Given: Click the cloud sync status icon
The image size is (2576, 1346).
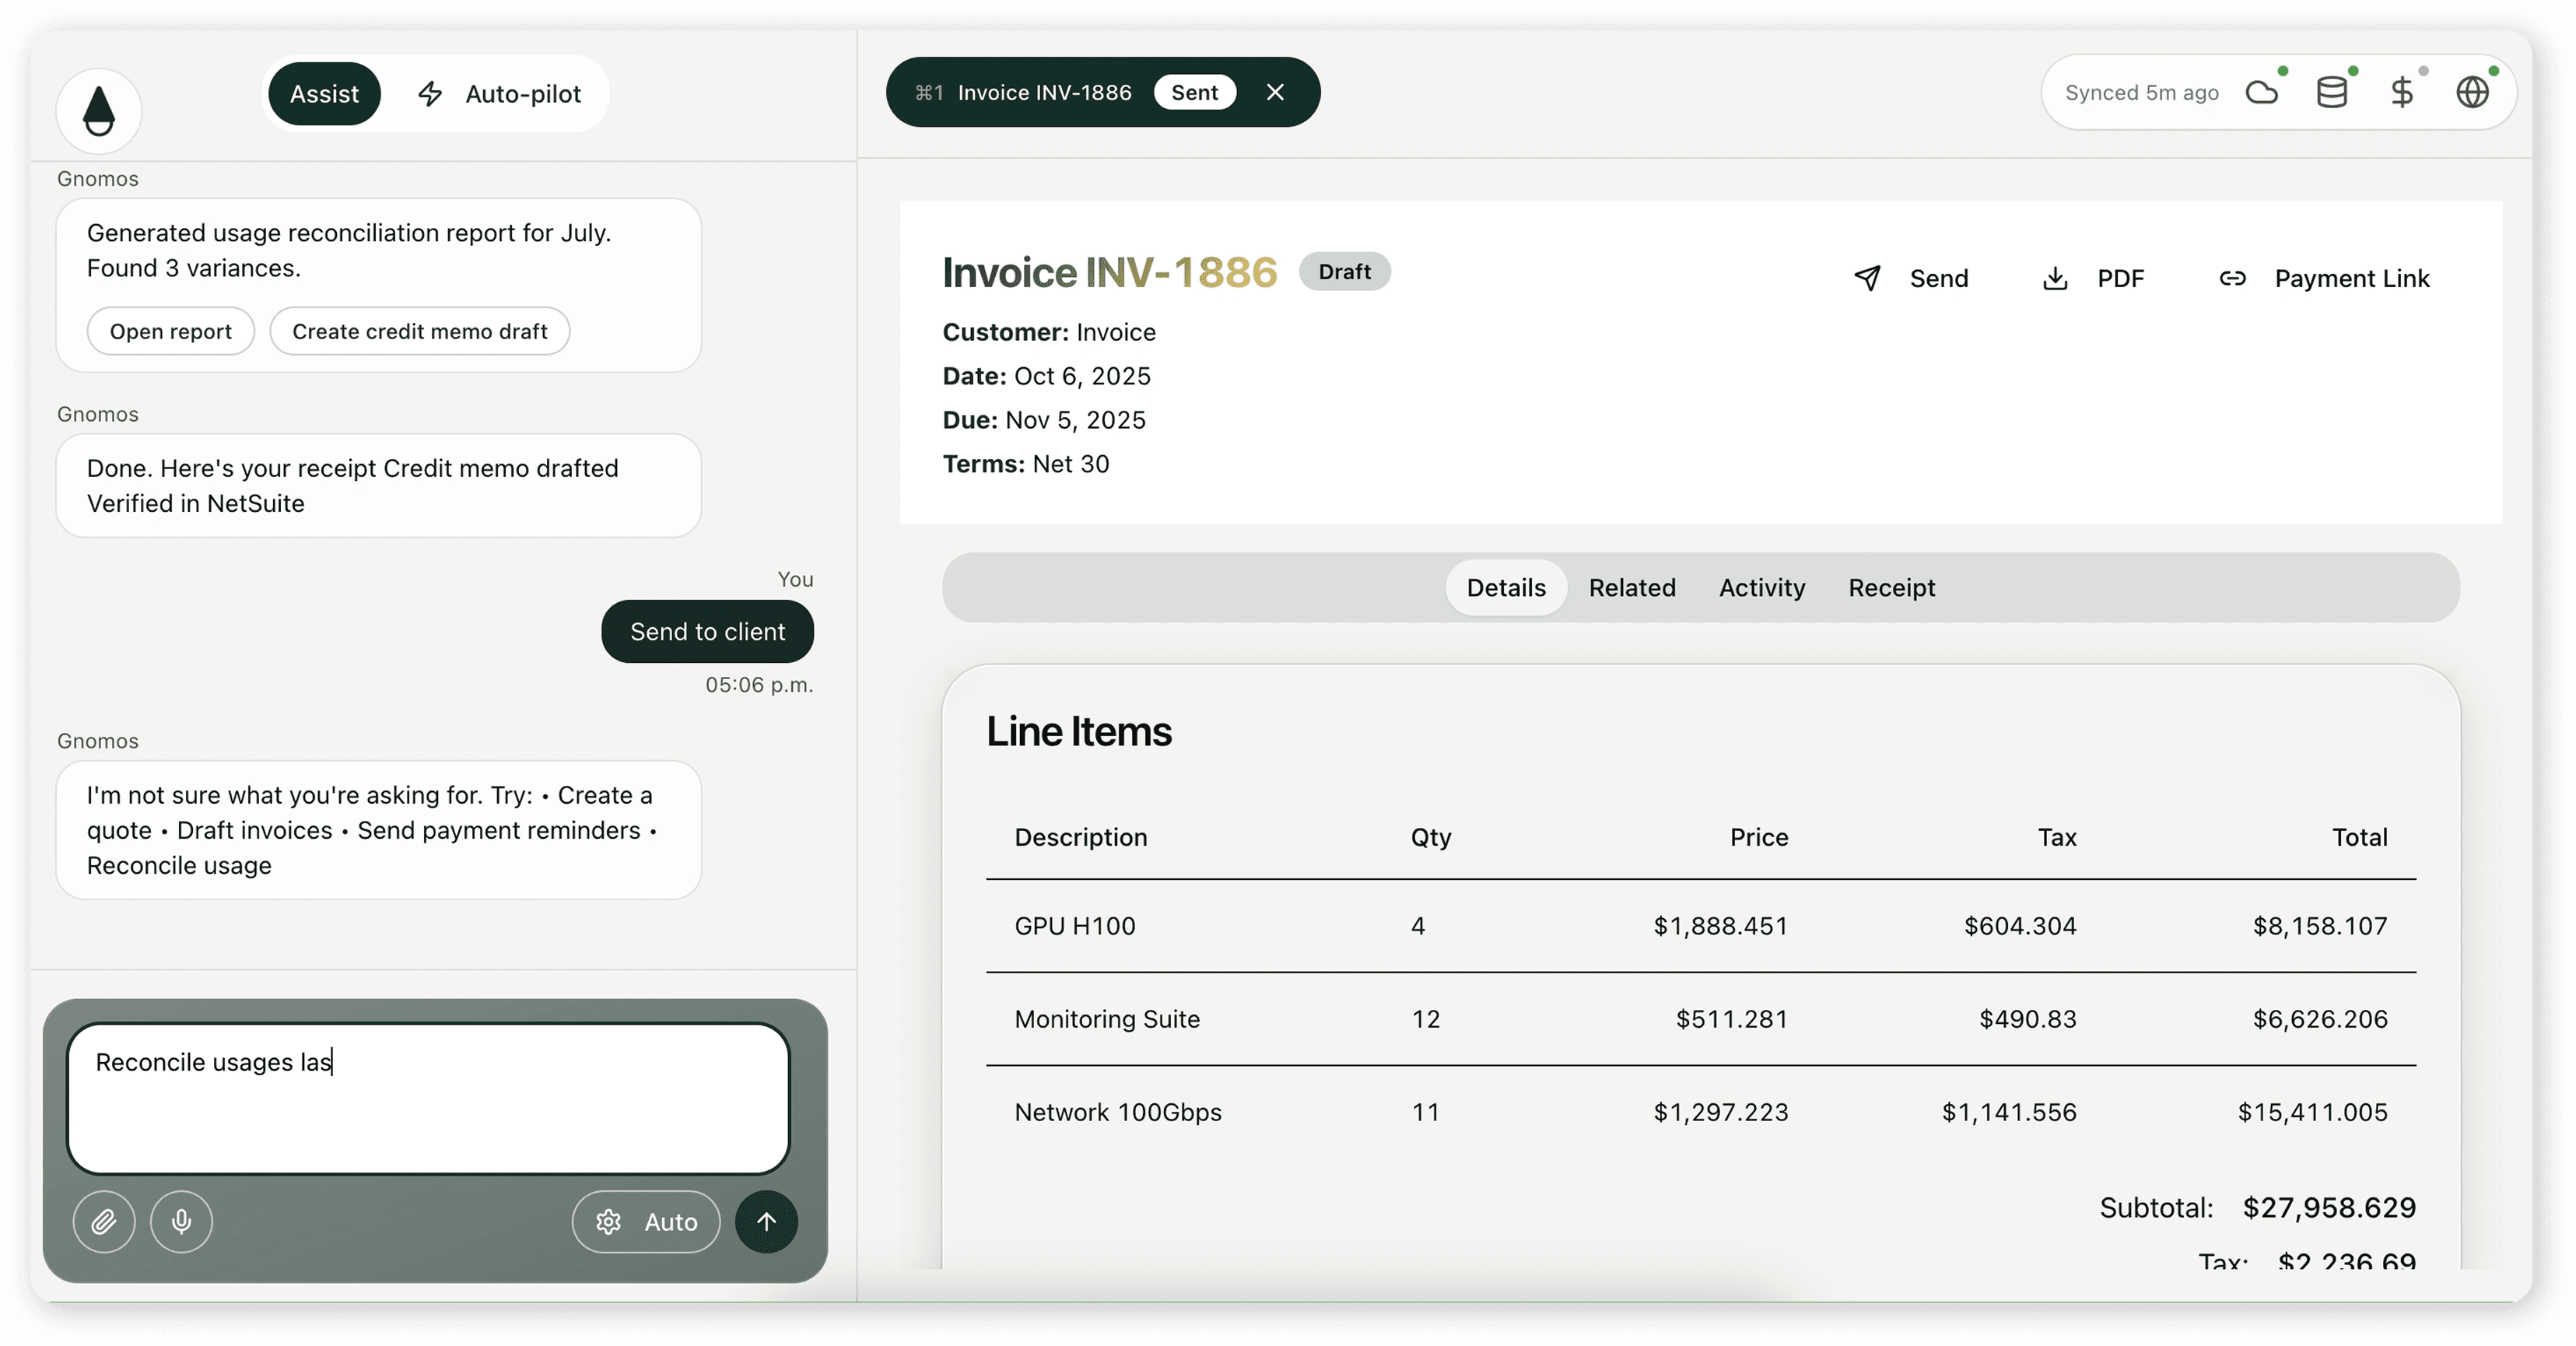Looking at the screenshot, I should [x=2261, y=93].
